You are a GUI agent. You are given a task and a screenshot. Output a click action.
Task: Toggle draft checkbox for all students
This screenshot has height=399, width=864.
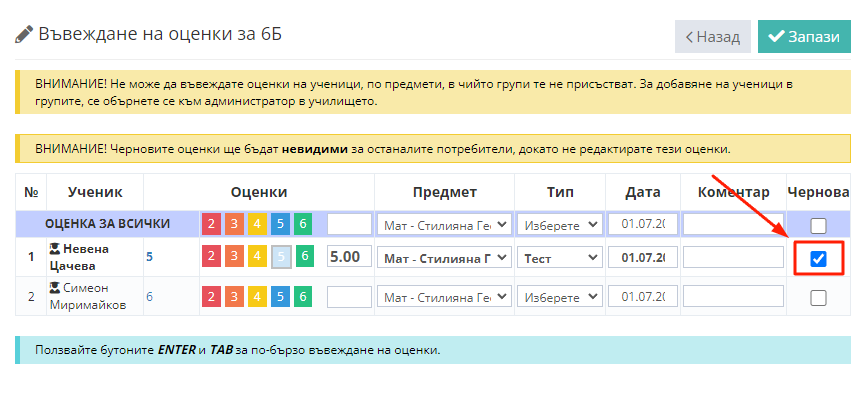pos(818,225)
